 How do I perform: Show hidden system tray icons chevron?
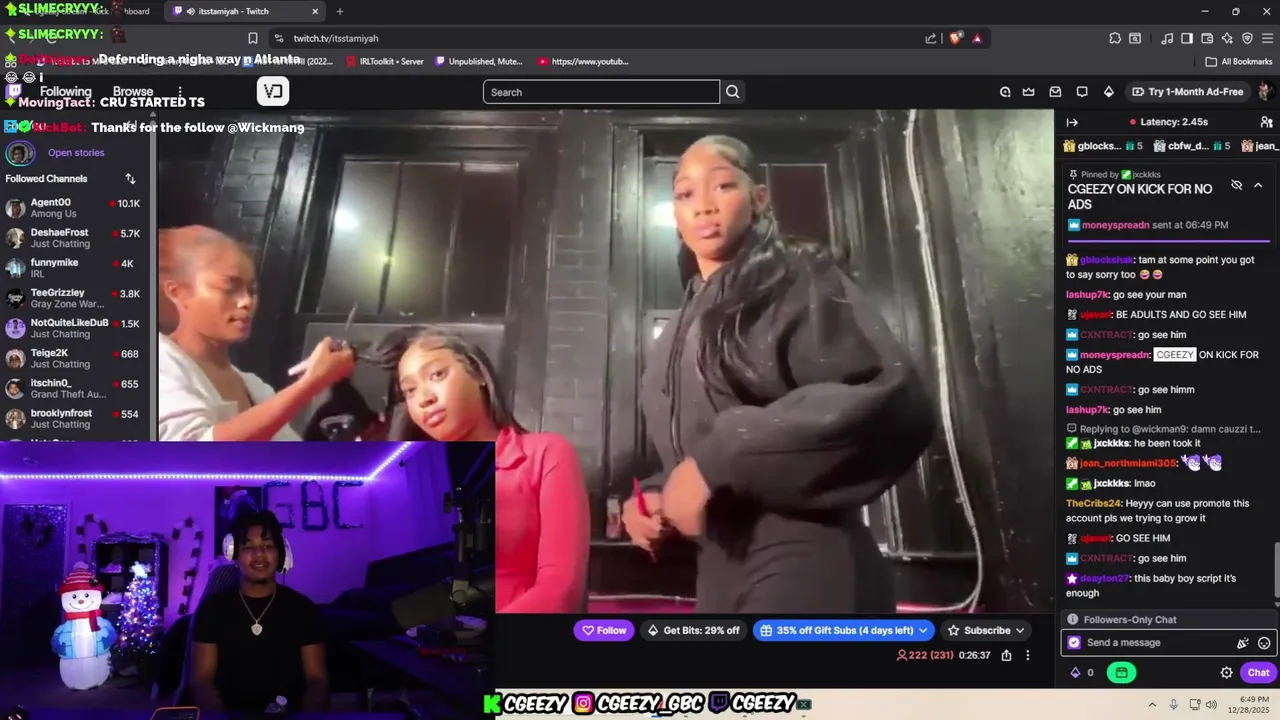(1151, 704)
